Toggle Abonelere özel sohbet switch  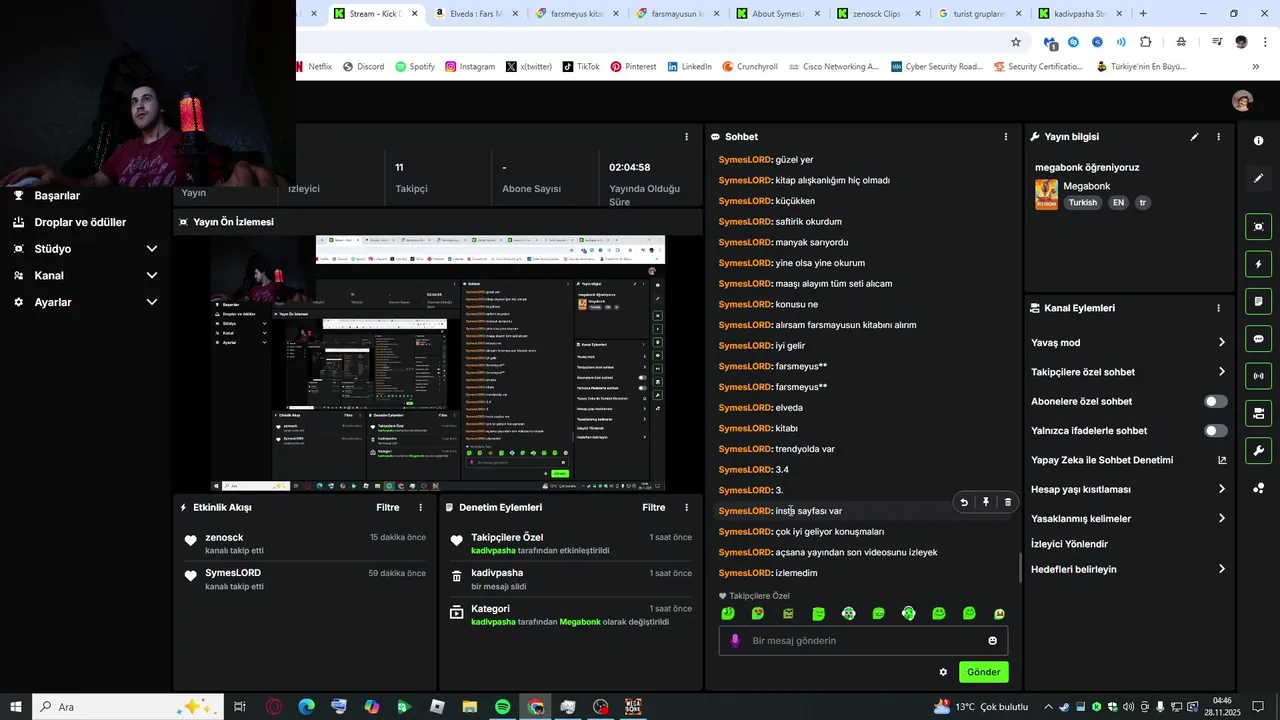click(1216, 401)
